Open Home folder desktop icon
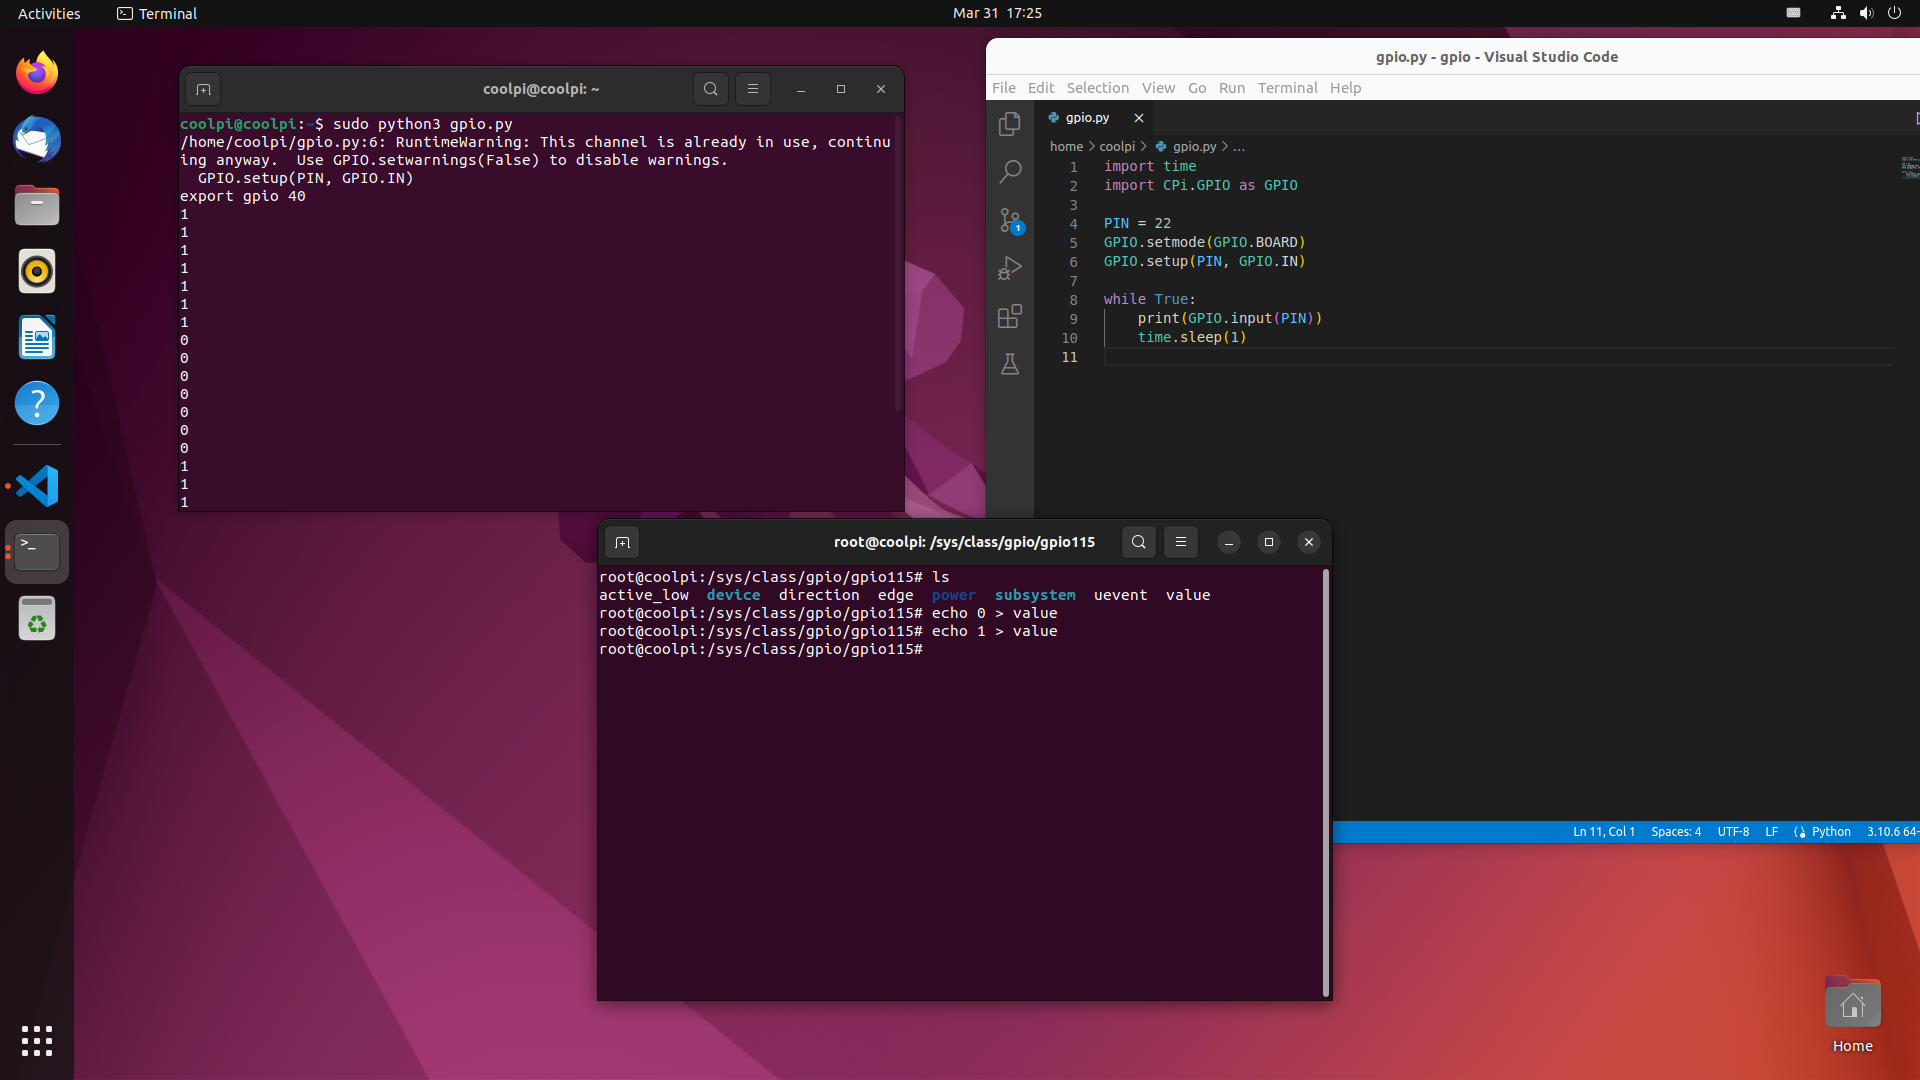 (1852, 1014)
